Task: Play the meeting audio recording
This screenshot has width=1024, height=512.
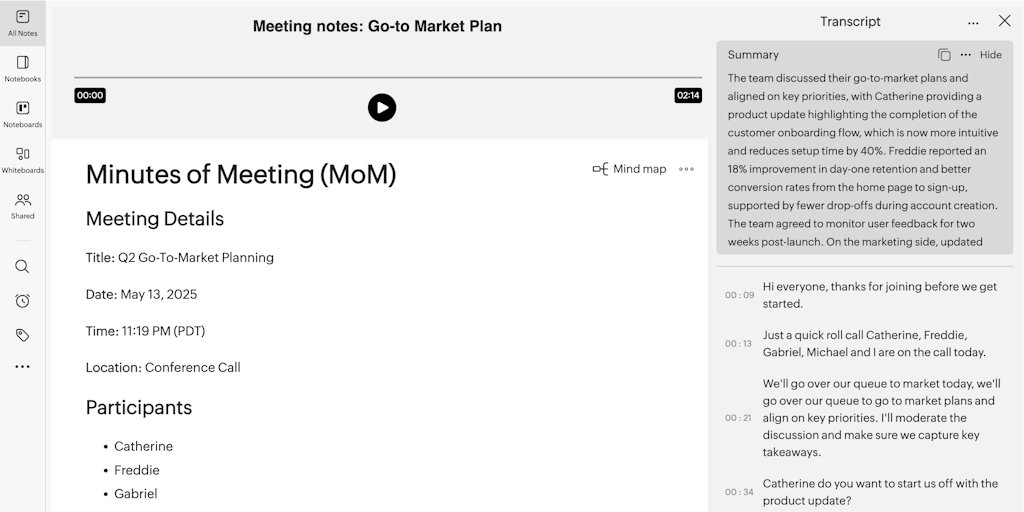Action: click(x=381, y=108)
